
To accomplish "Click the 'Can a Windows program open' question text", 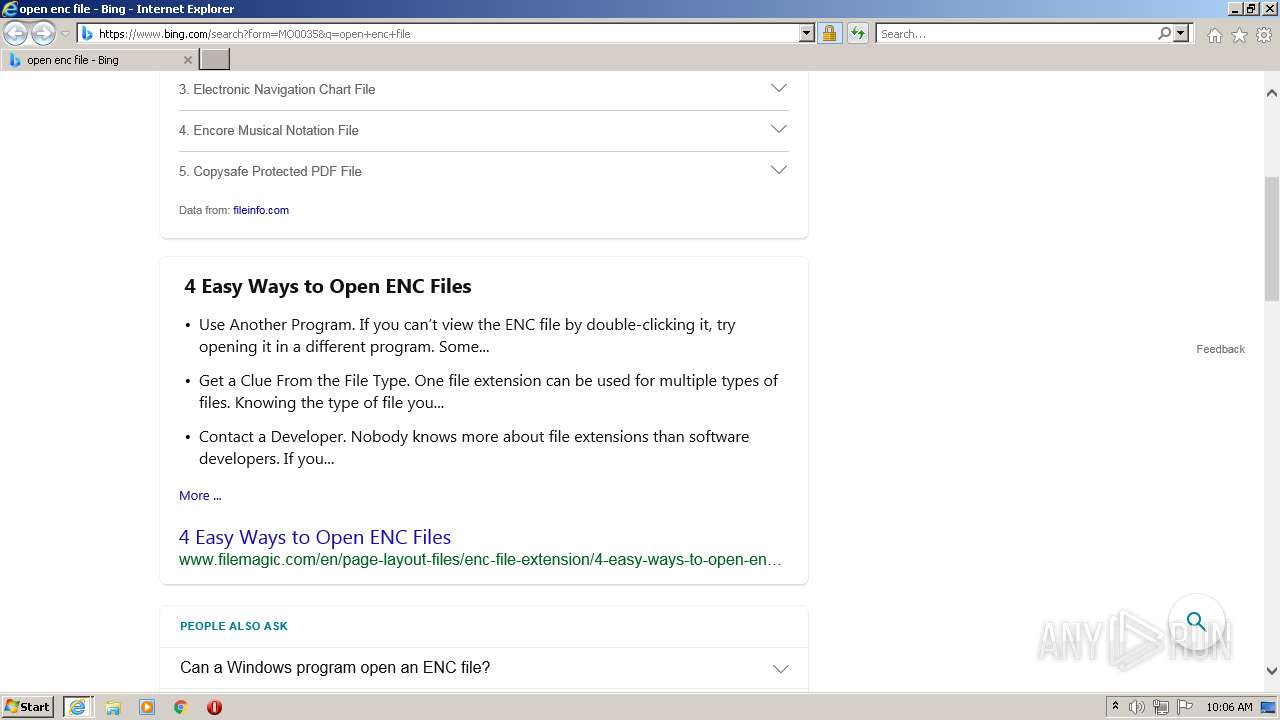I will click(335, 667).
